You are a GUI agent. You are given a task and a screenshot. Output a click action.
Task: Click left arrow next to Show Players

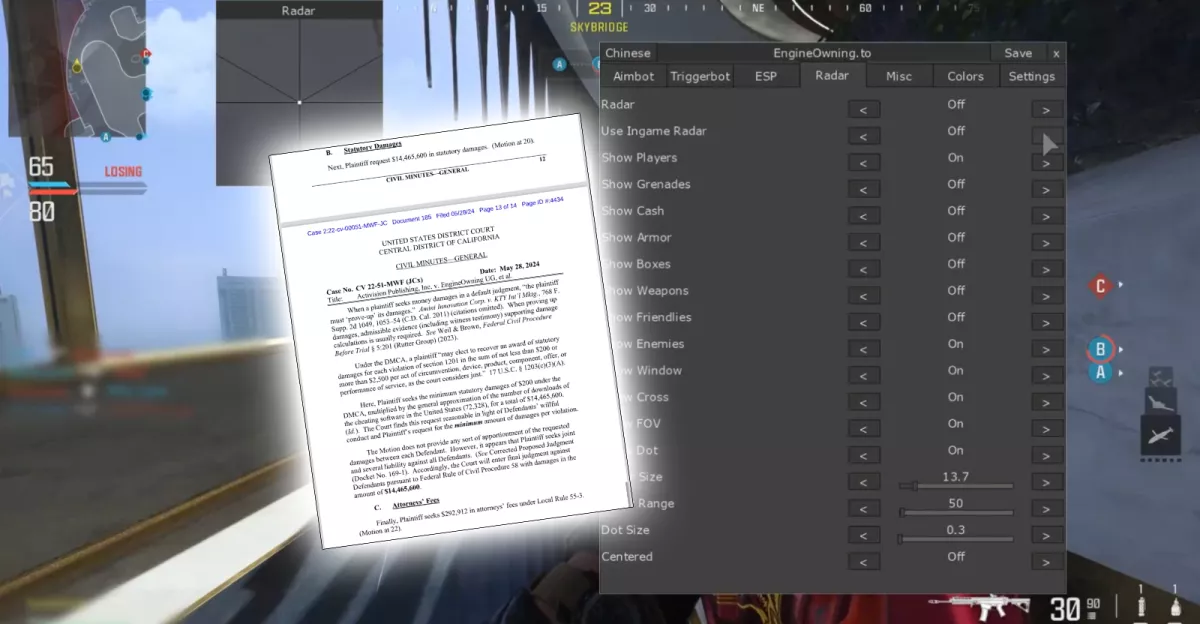pyautogui.click(x=864, y=163)
